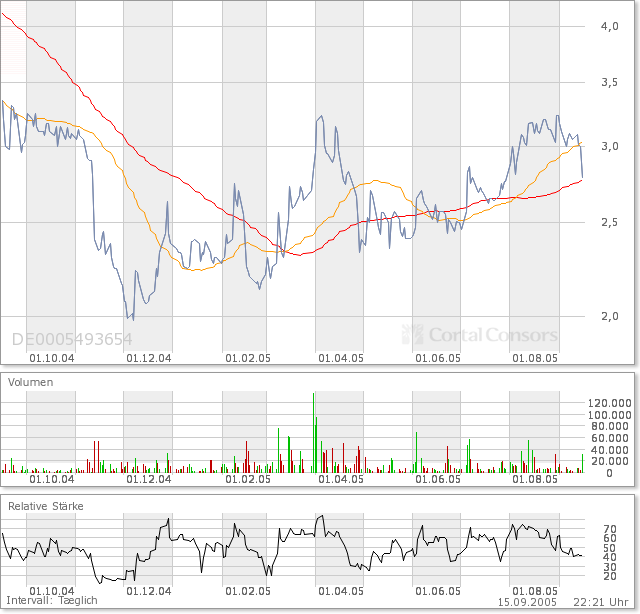Click the 4,0 price axis label
Viewport: 640px width, 614px height.
[609, 26]
